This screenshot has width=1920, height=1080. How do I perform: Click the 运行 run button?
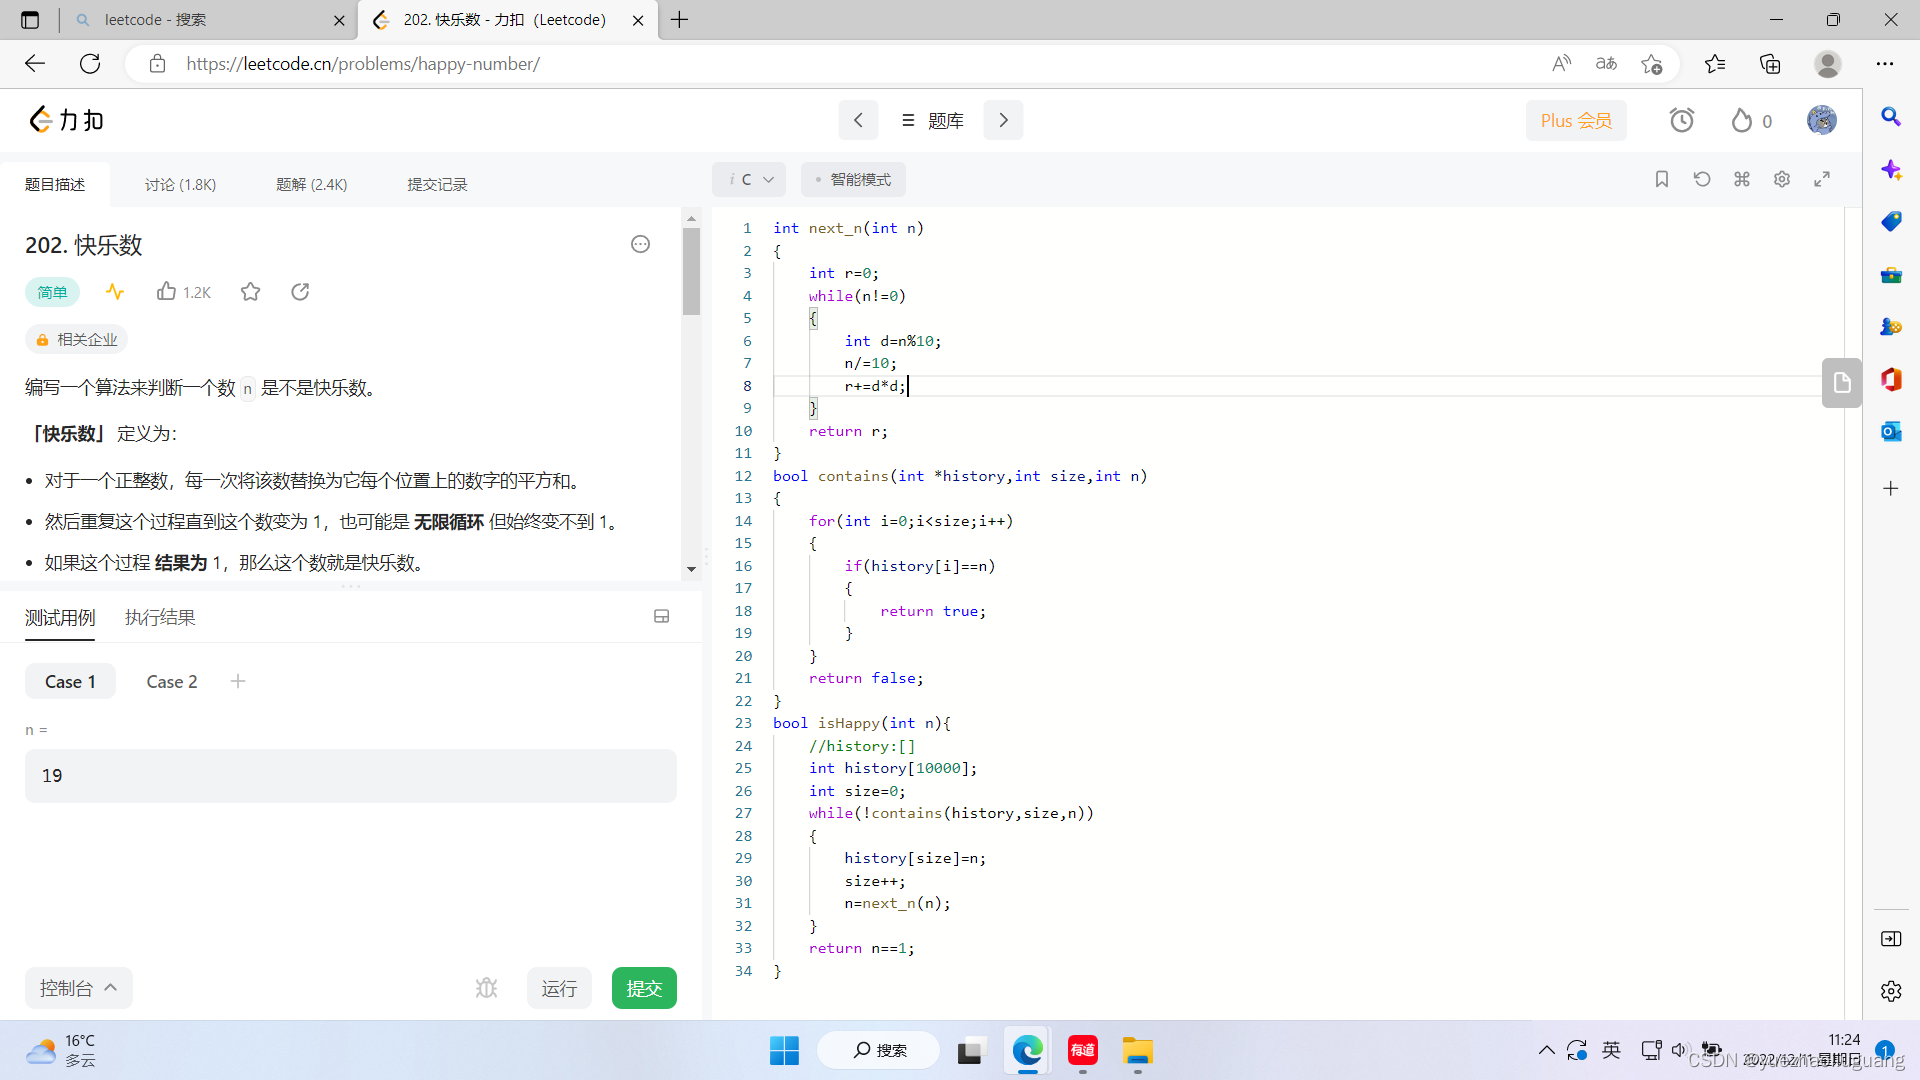click(x=559, y=988)
